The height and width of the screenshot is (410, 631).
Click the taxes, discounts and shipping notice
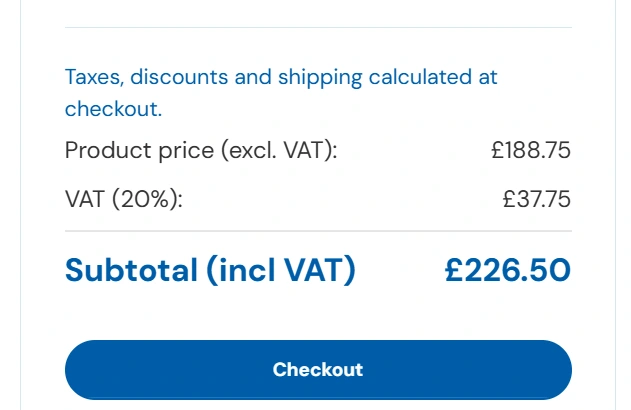pyautogui.click(x=281, y=92)
